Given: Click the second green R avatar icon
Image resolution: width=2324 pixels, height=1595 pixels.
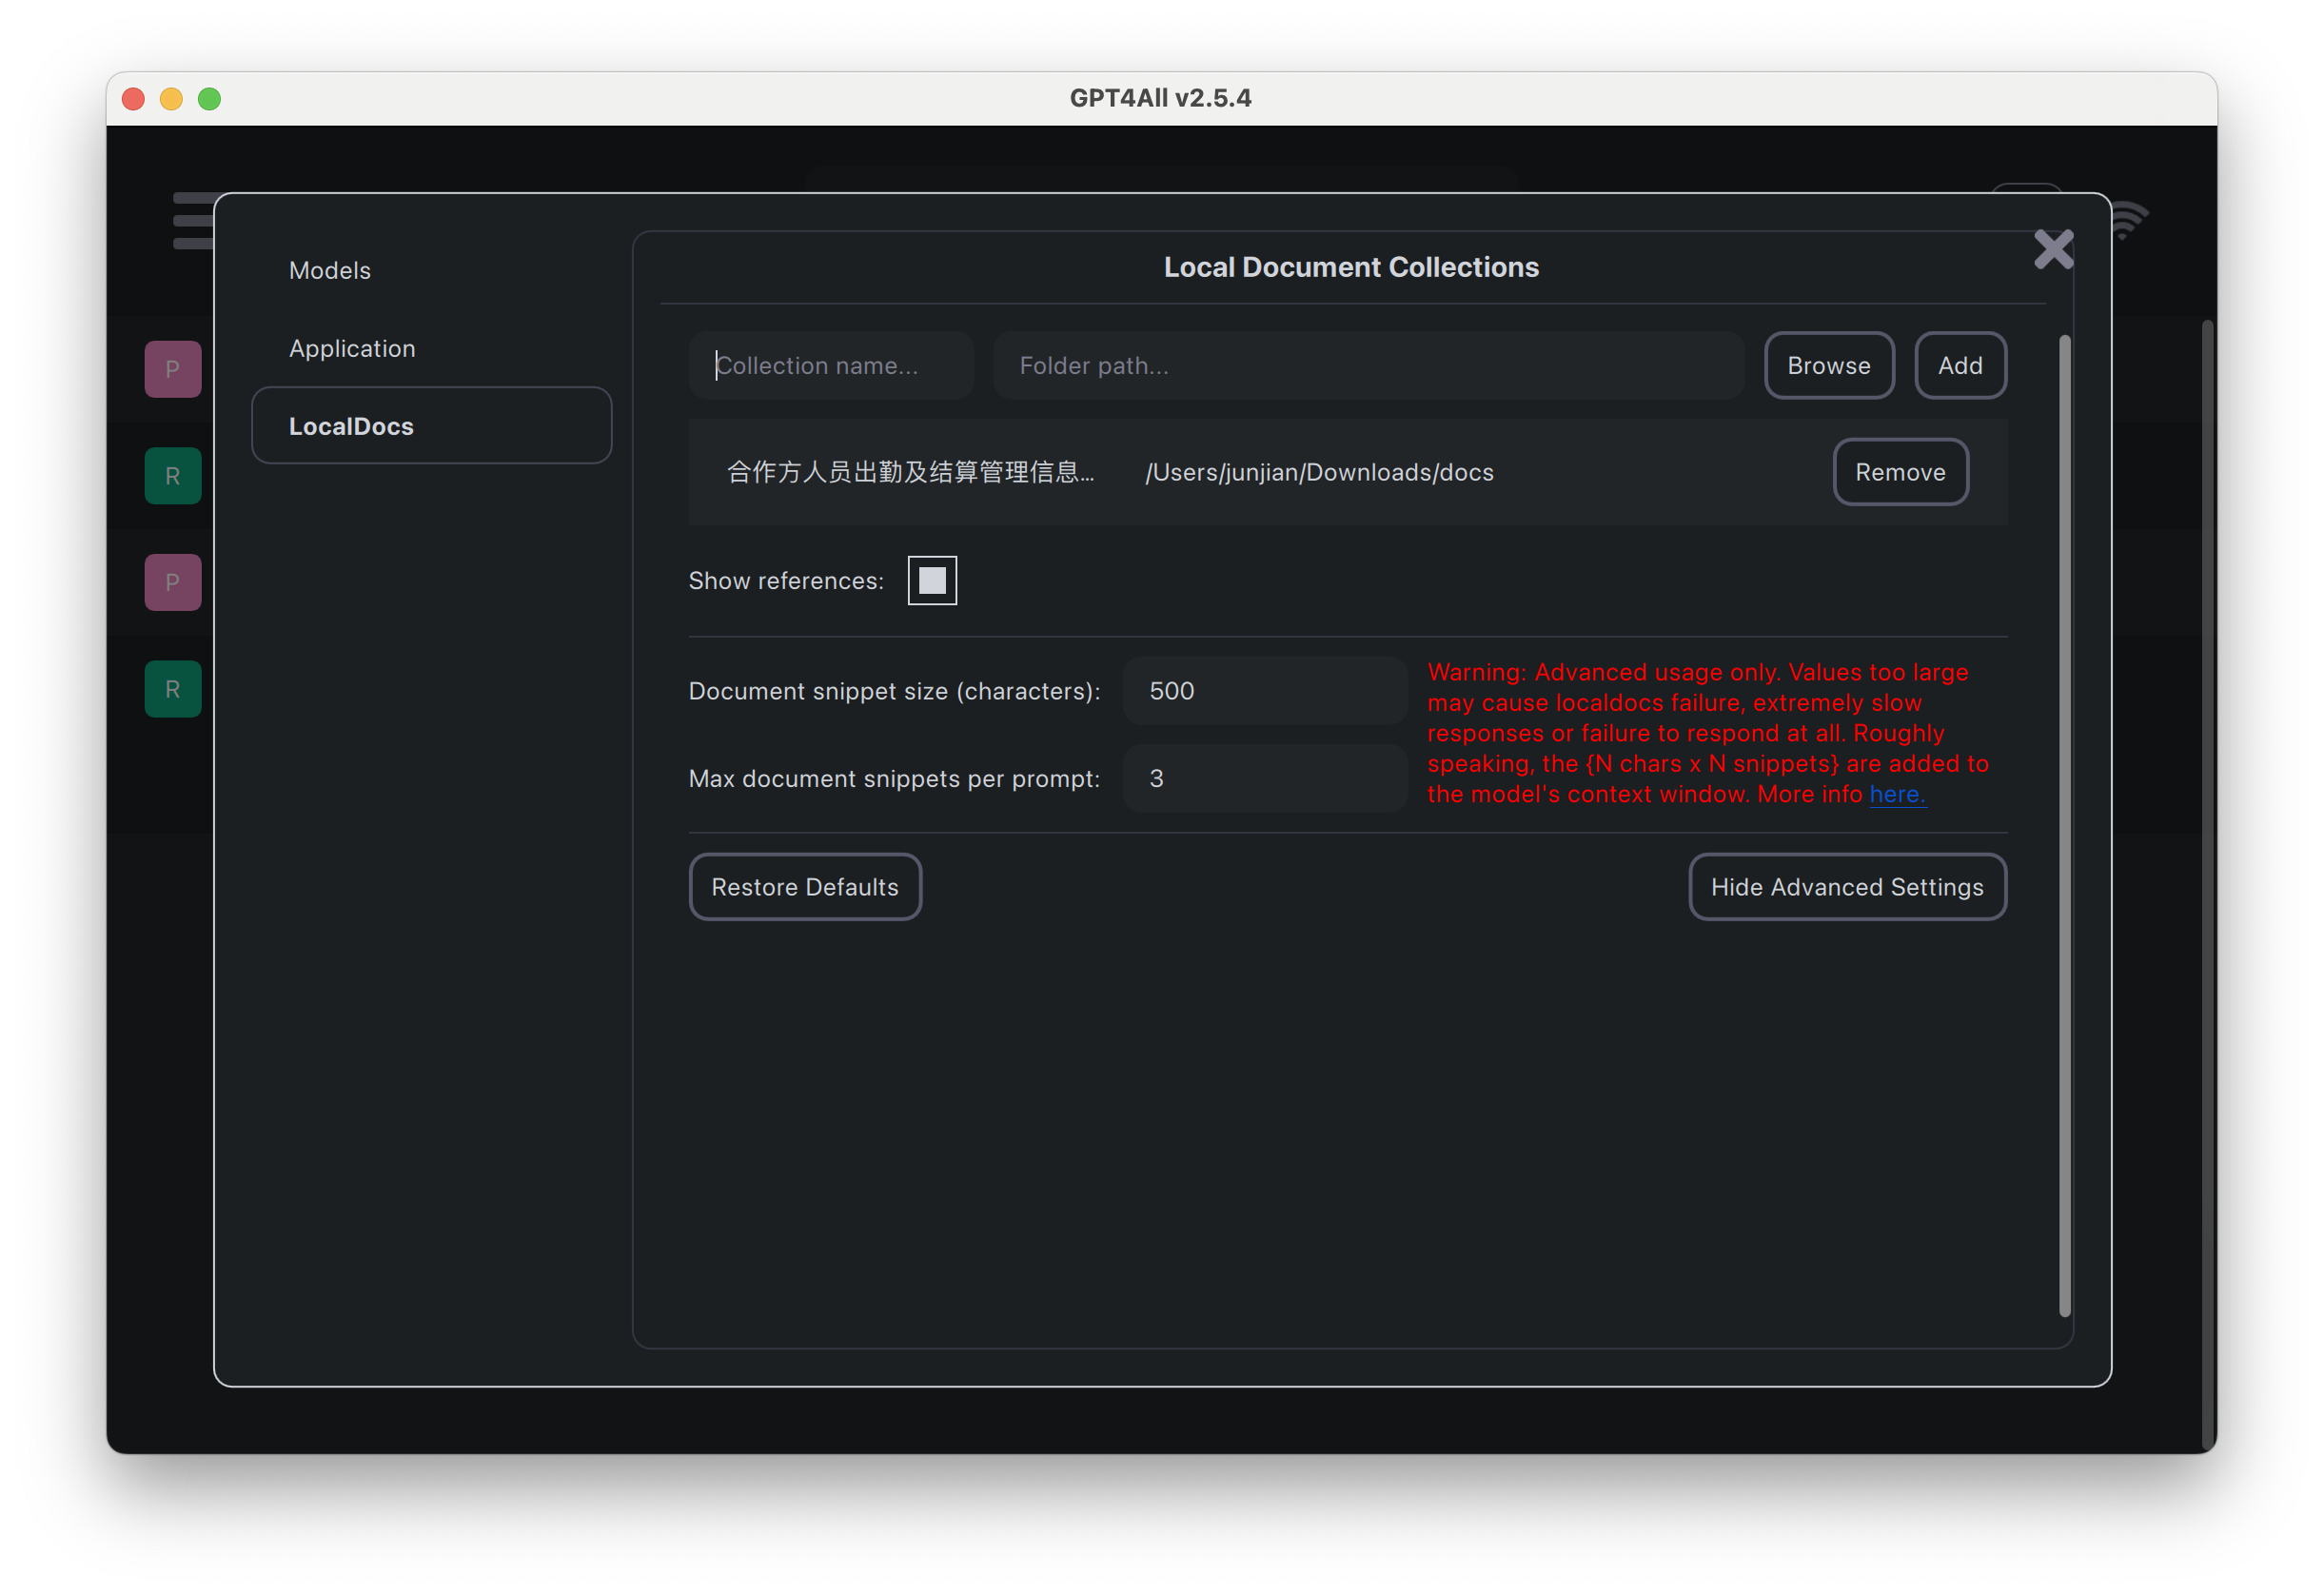Looking at the screenshot, I should pos(173,689).
